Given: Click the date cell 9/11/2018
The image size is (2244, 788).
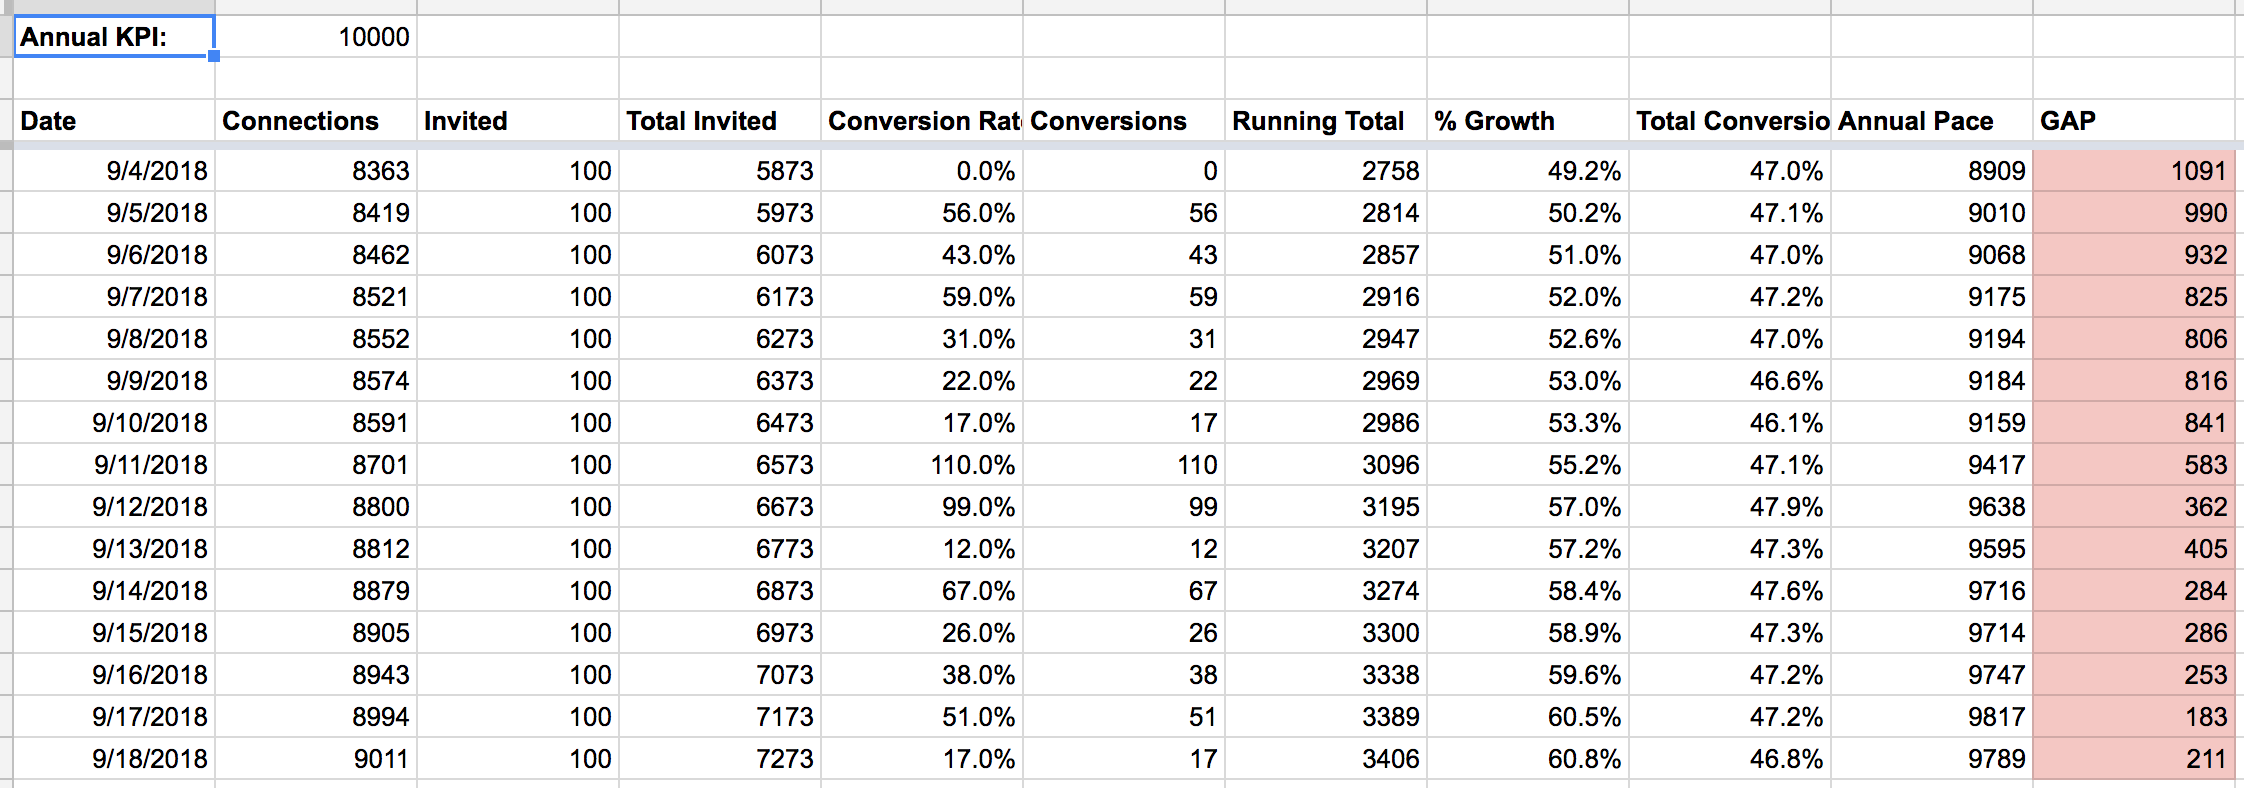Looking at the screenshot, I should (114, 465).
